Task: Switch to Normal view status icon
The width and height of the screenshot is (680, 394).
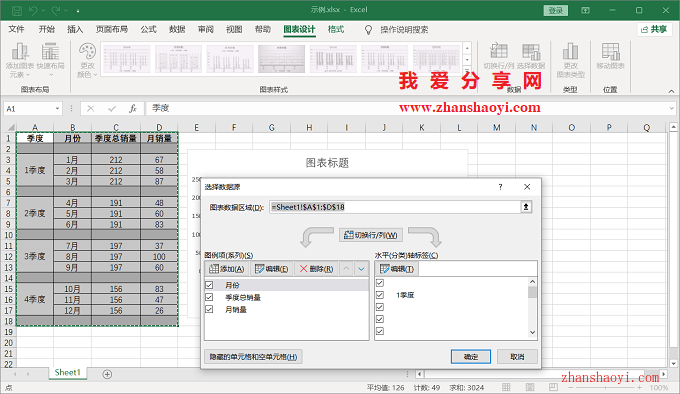Action: pos(506,387)
